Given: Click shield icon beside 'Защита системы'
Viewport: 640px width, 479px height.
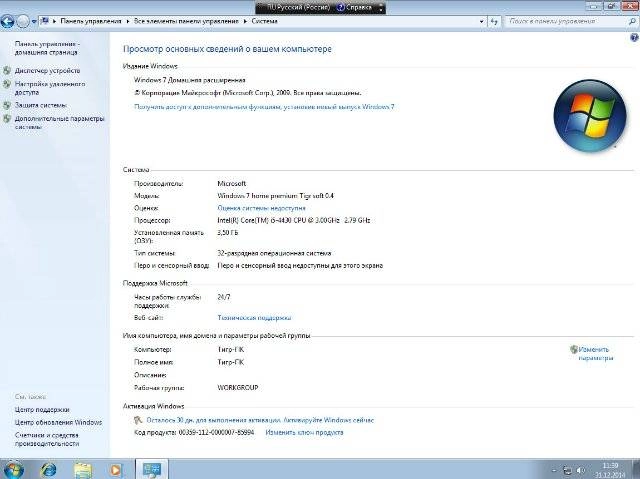Looking at the screenshot, I should pos(7,105).
